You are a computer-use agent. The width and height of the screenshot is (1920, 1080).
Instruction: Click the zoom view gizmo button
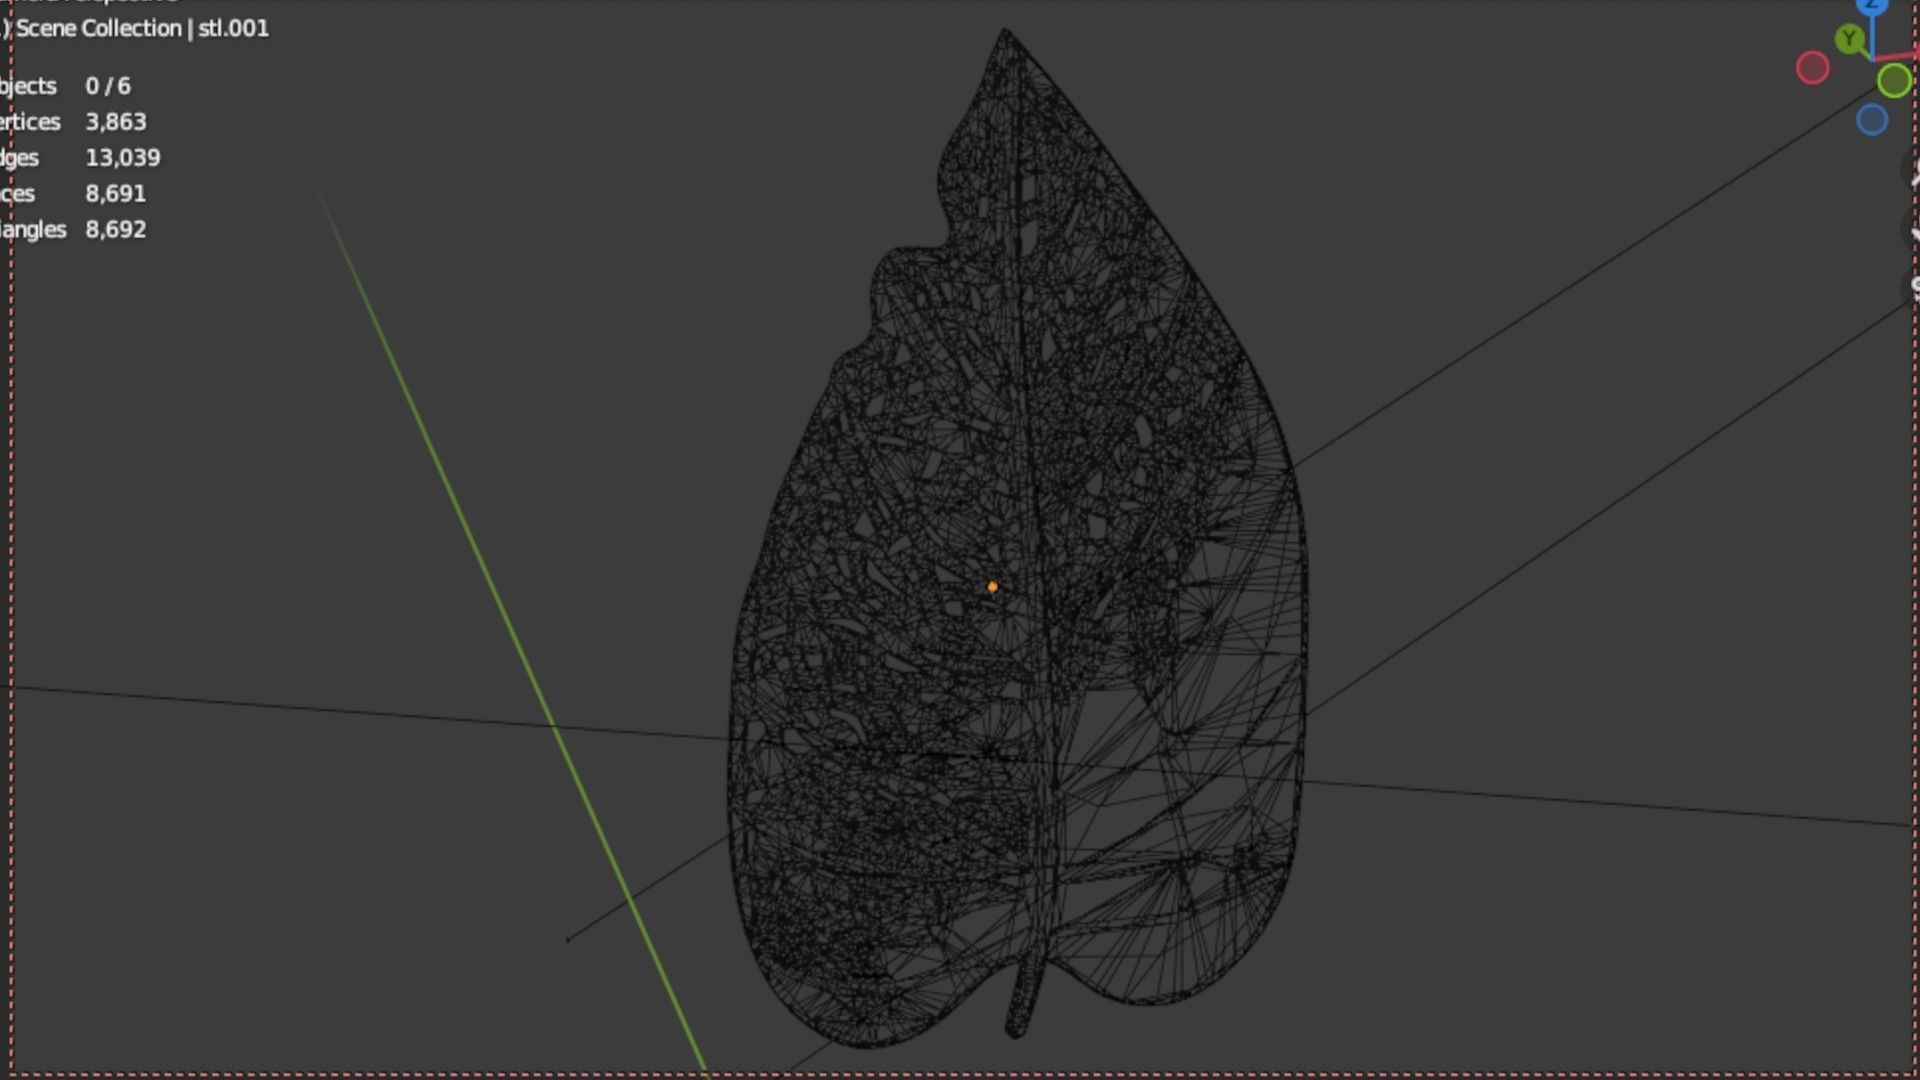click(x=1912, y=172)
